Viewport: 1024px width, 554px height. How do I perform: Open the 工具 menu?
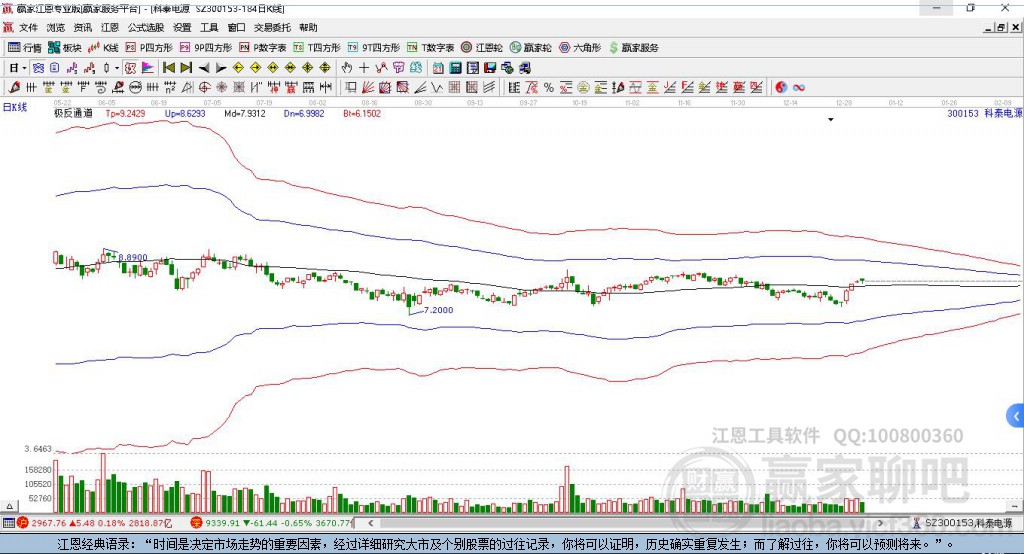point(209,27)
